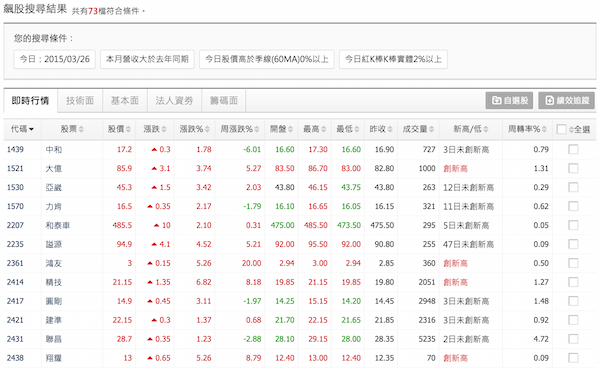
Task: Sort table by 周漲跌% column
Action: pos(240,129)
